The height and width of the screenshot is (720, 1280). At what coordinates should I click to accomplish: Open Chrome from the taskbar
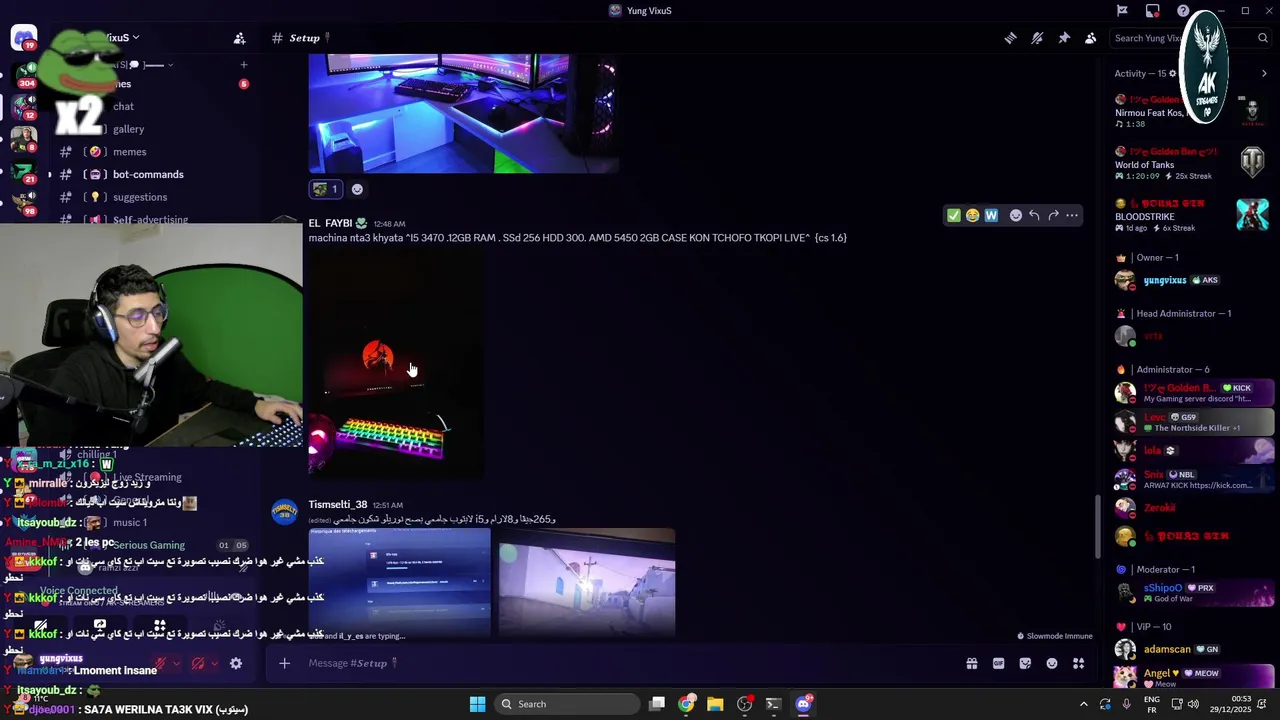tap(686, 704)
